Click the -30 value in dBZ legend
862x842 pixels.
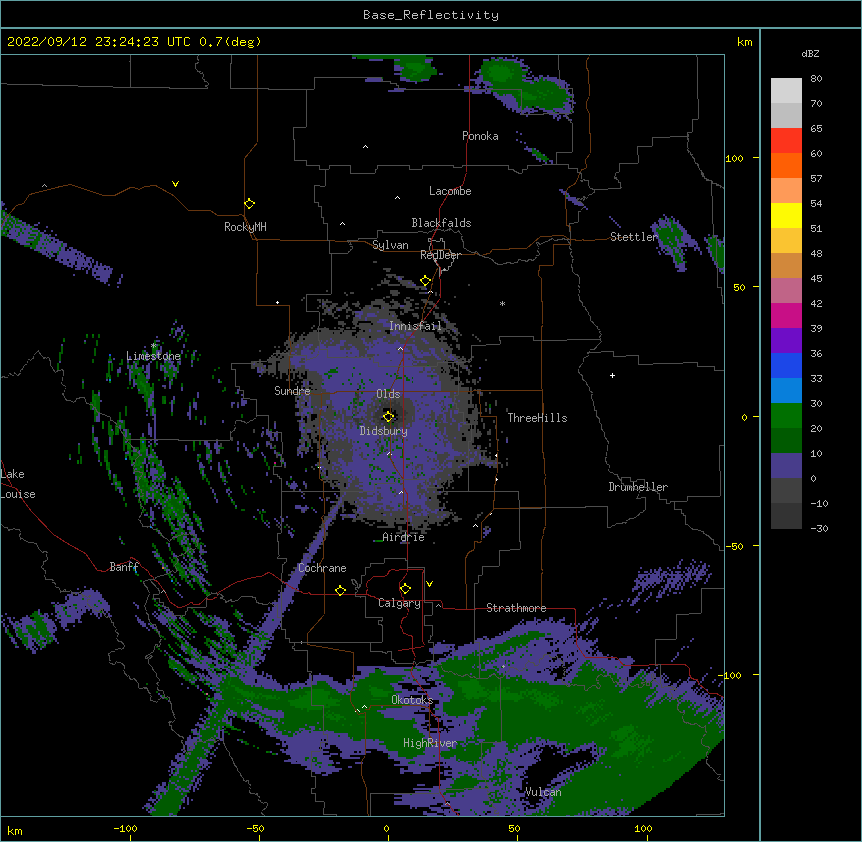point(819,528)
